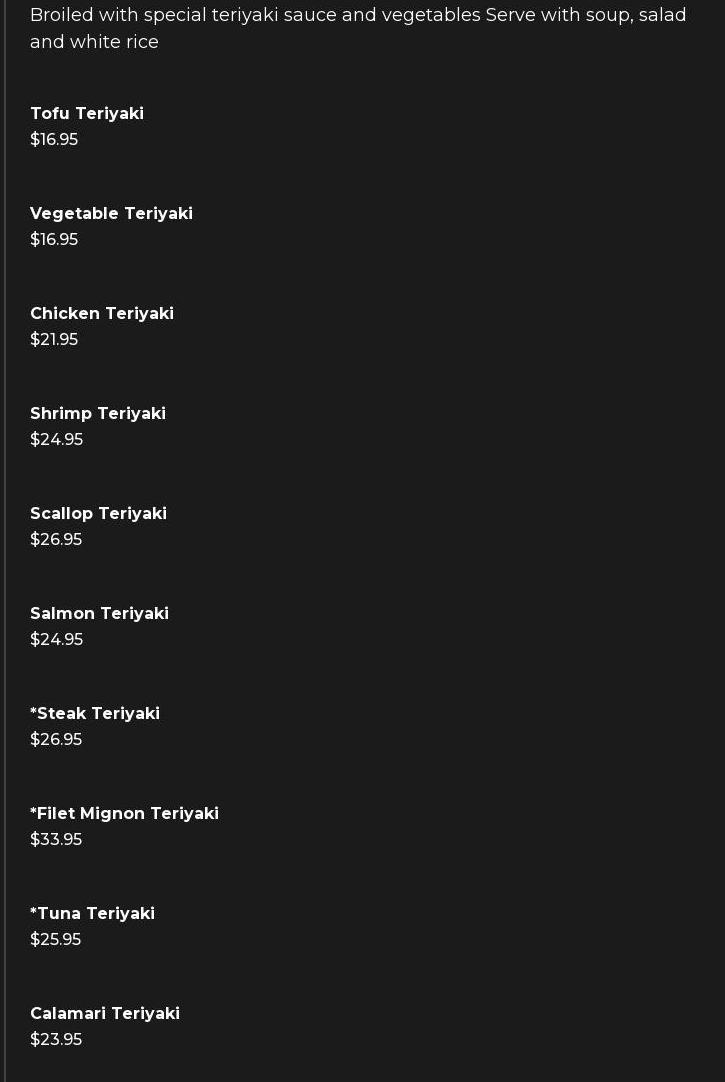Open the Calamari Teriyaki item
Screen dimensions: 725x1082
click(105, 1014)
